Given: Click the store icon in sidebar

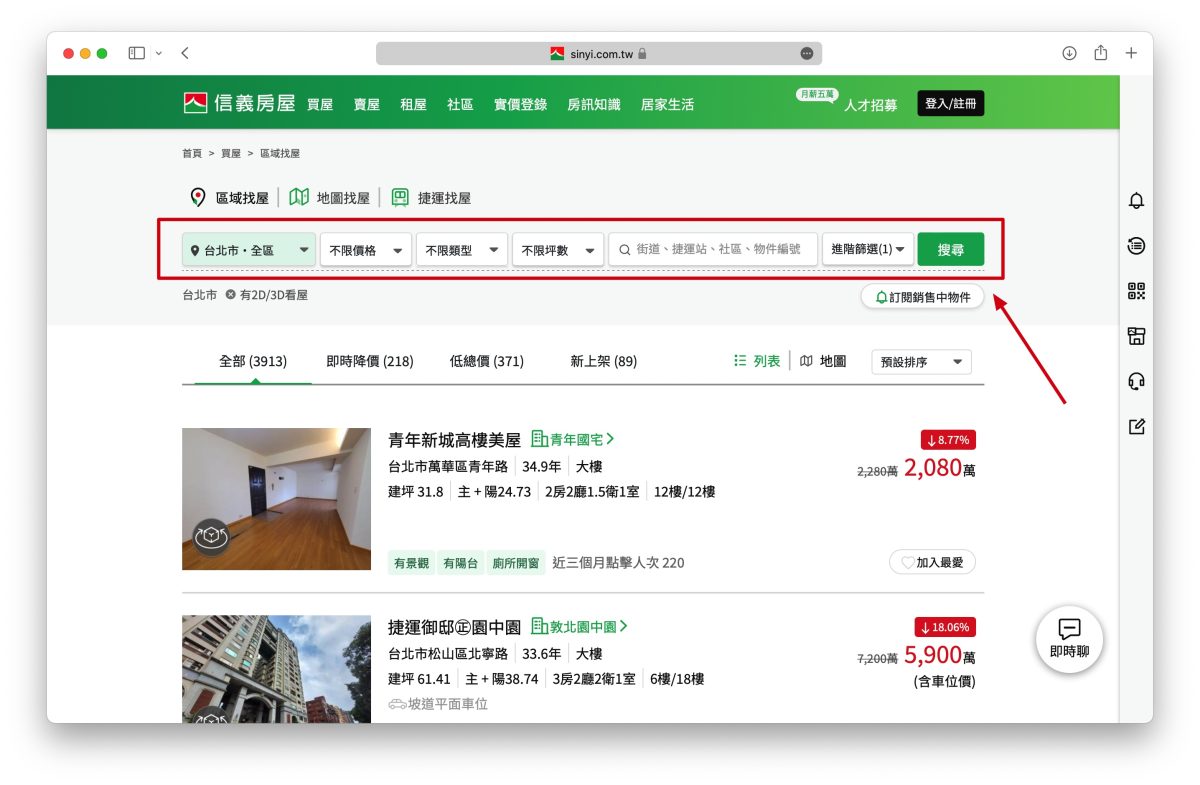Looking at the screenshot, I should coord(1136,336).
